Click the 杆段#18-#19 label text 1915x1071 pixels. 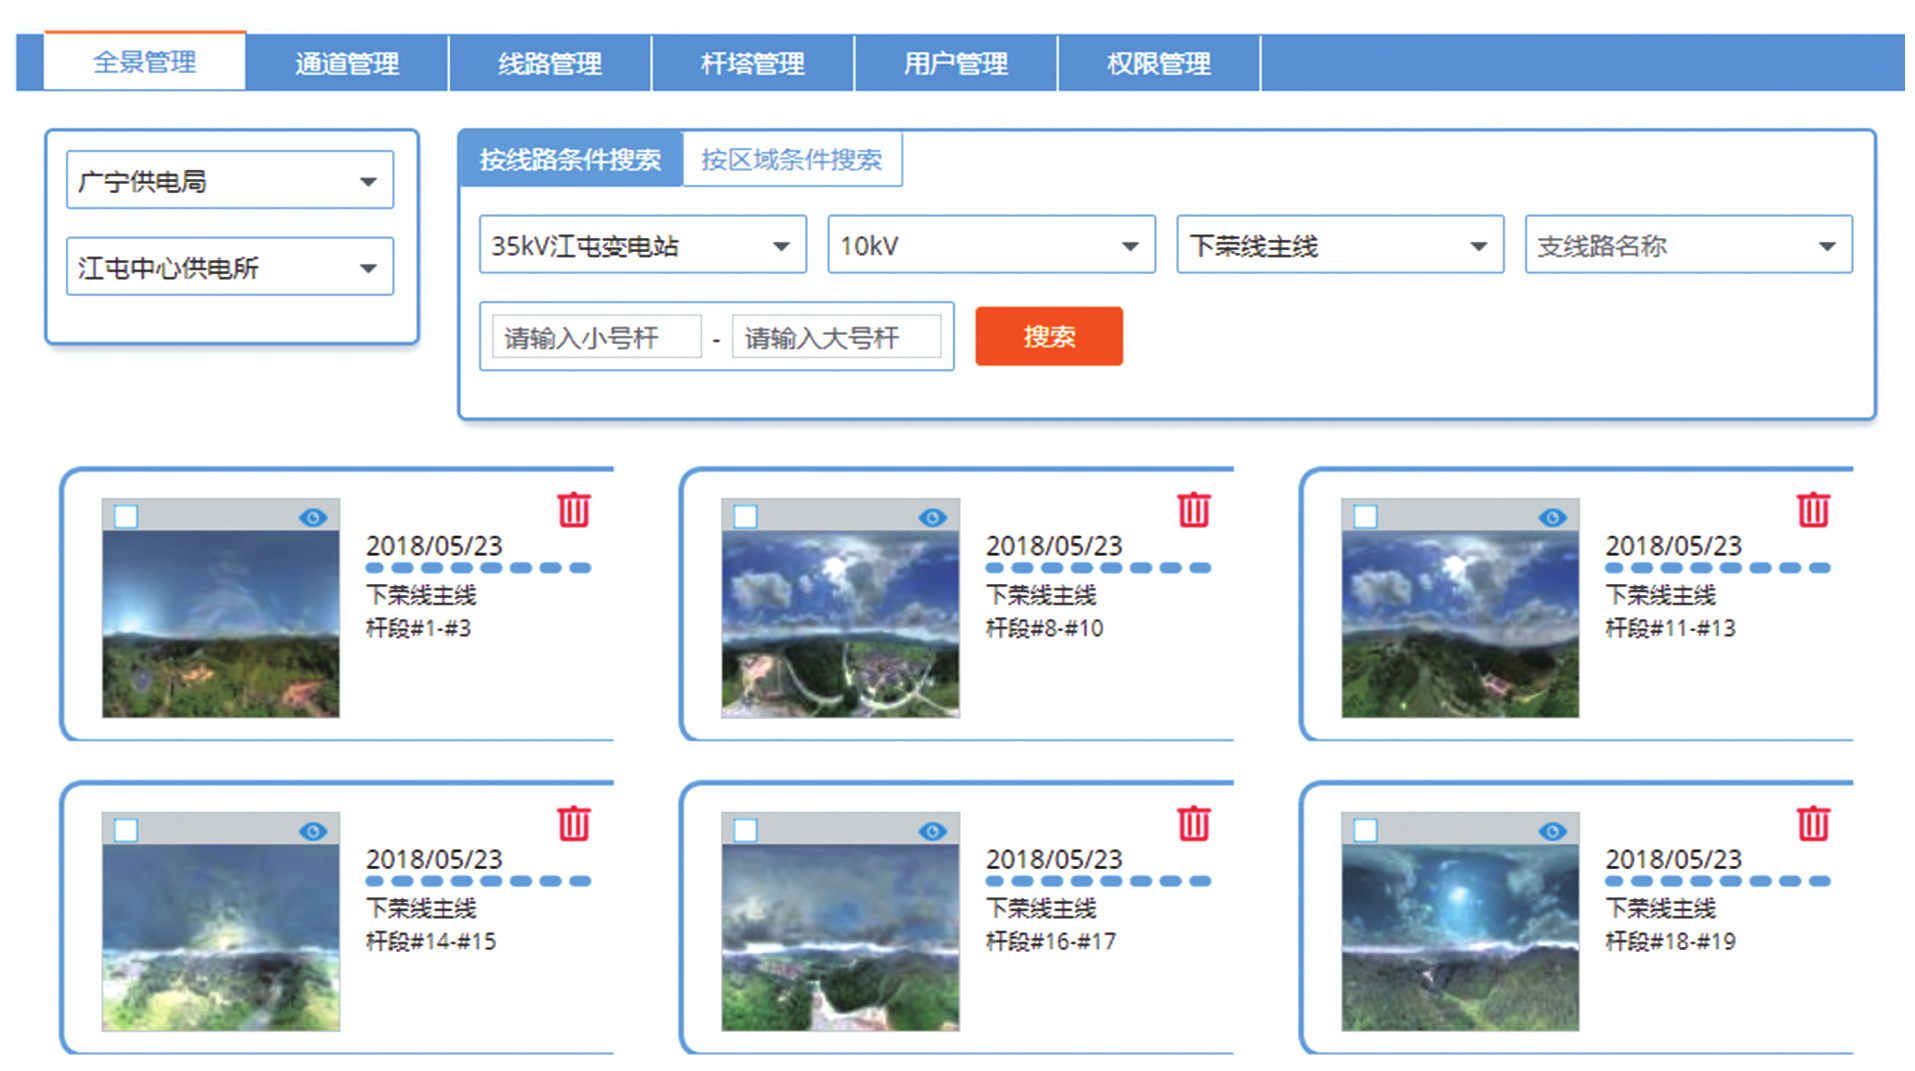1671,941
